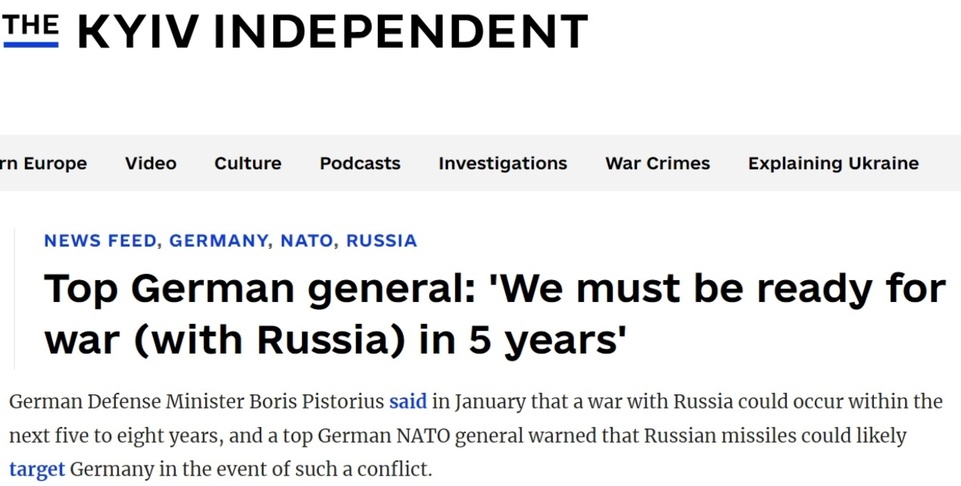Click the name Boris Pistorius in the summary
The width and height of the screenshot is (961, 486).
[x=316, y=402]
